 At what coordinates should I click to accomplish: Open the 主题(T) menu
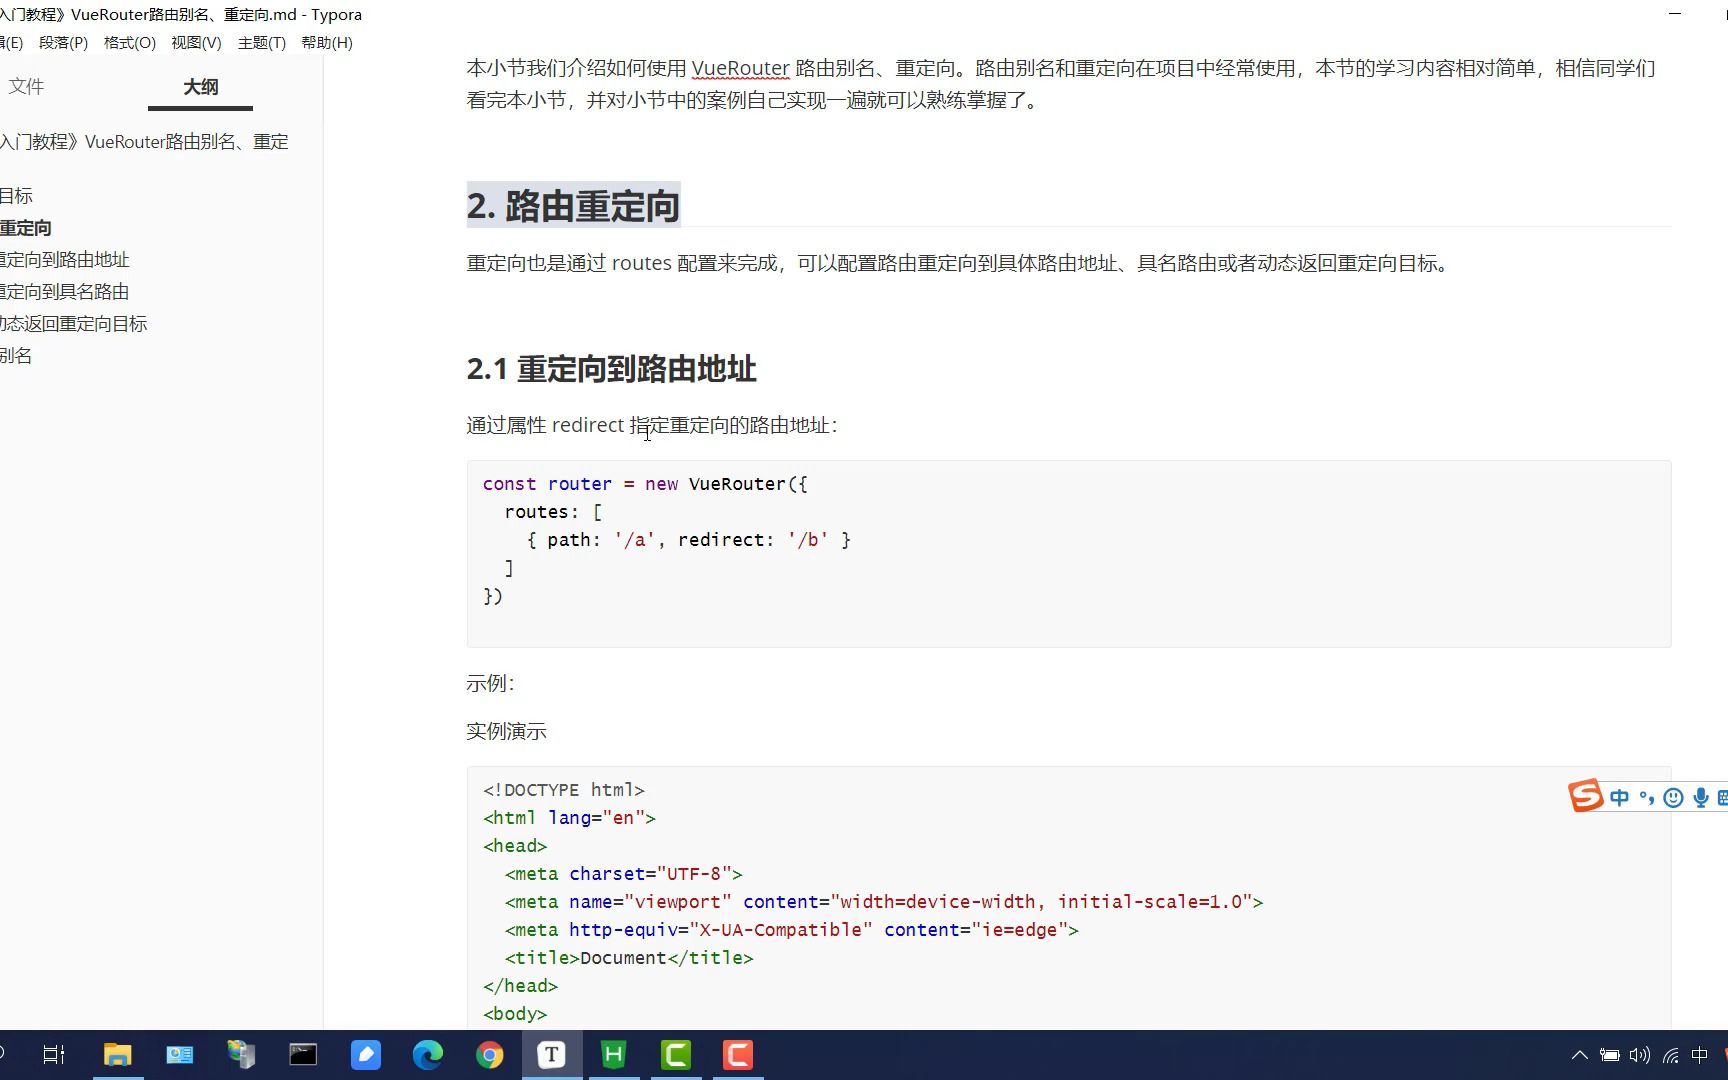coord(262,43)
